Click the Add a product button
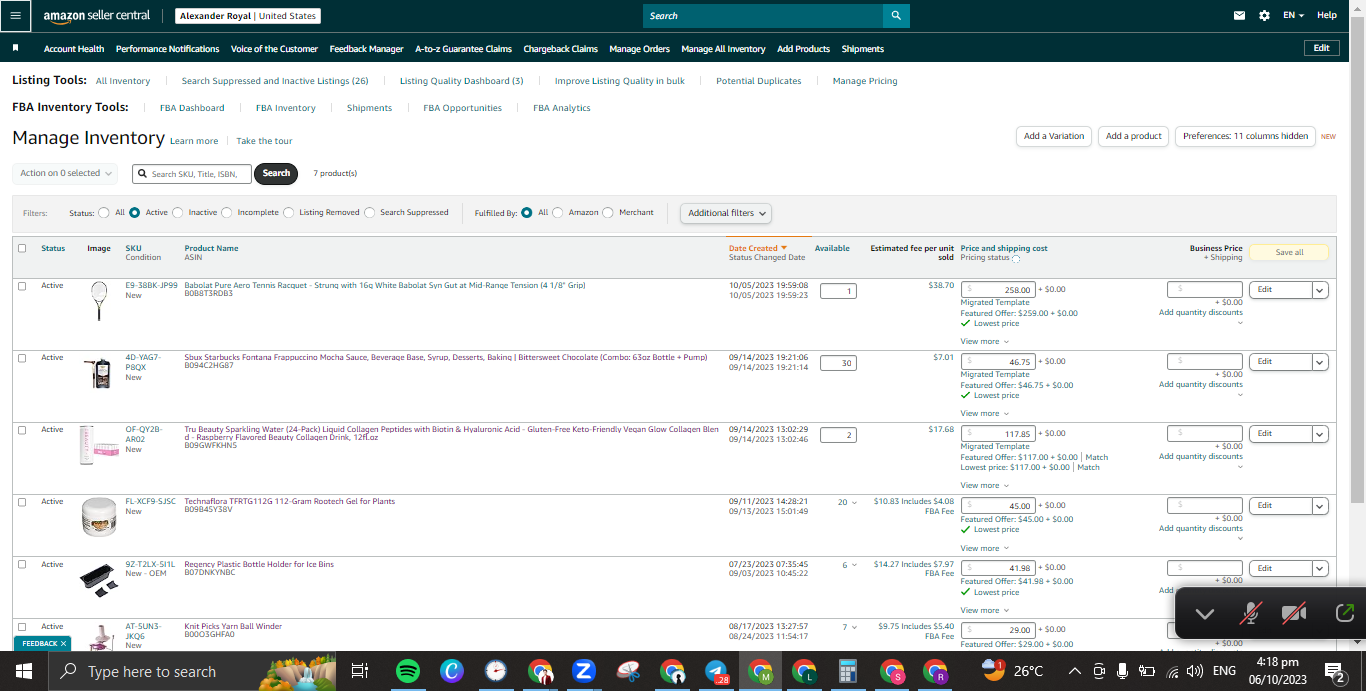The image size is (1366, 691). [1134, 136]
